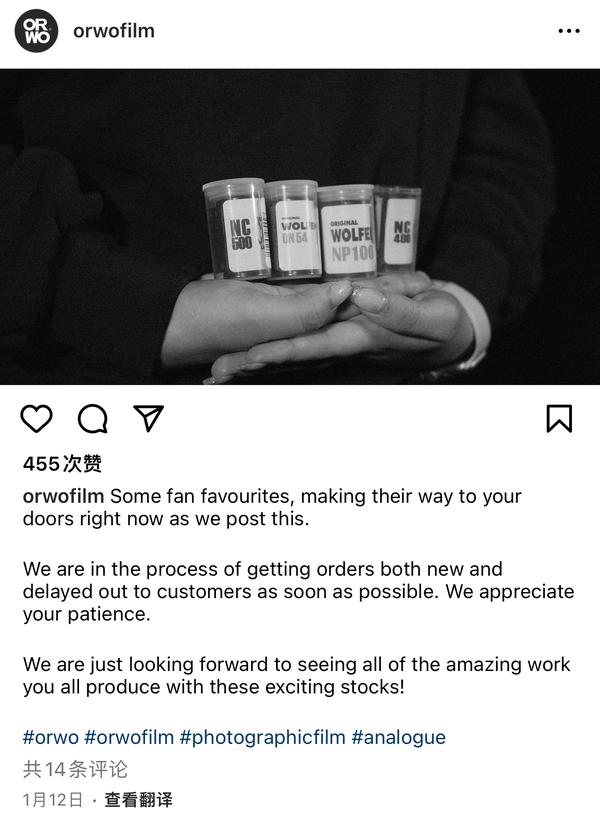This screenshot has height=814, width=600.
Task: Open the three-dot more options menu
Action: pyautogui.click(x=568, y=31)
